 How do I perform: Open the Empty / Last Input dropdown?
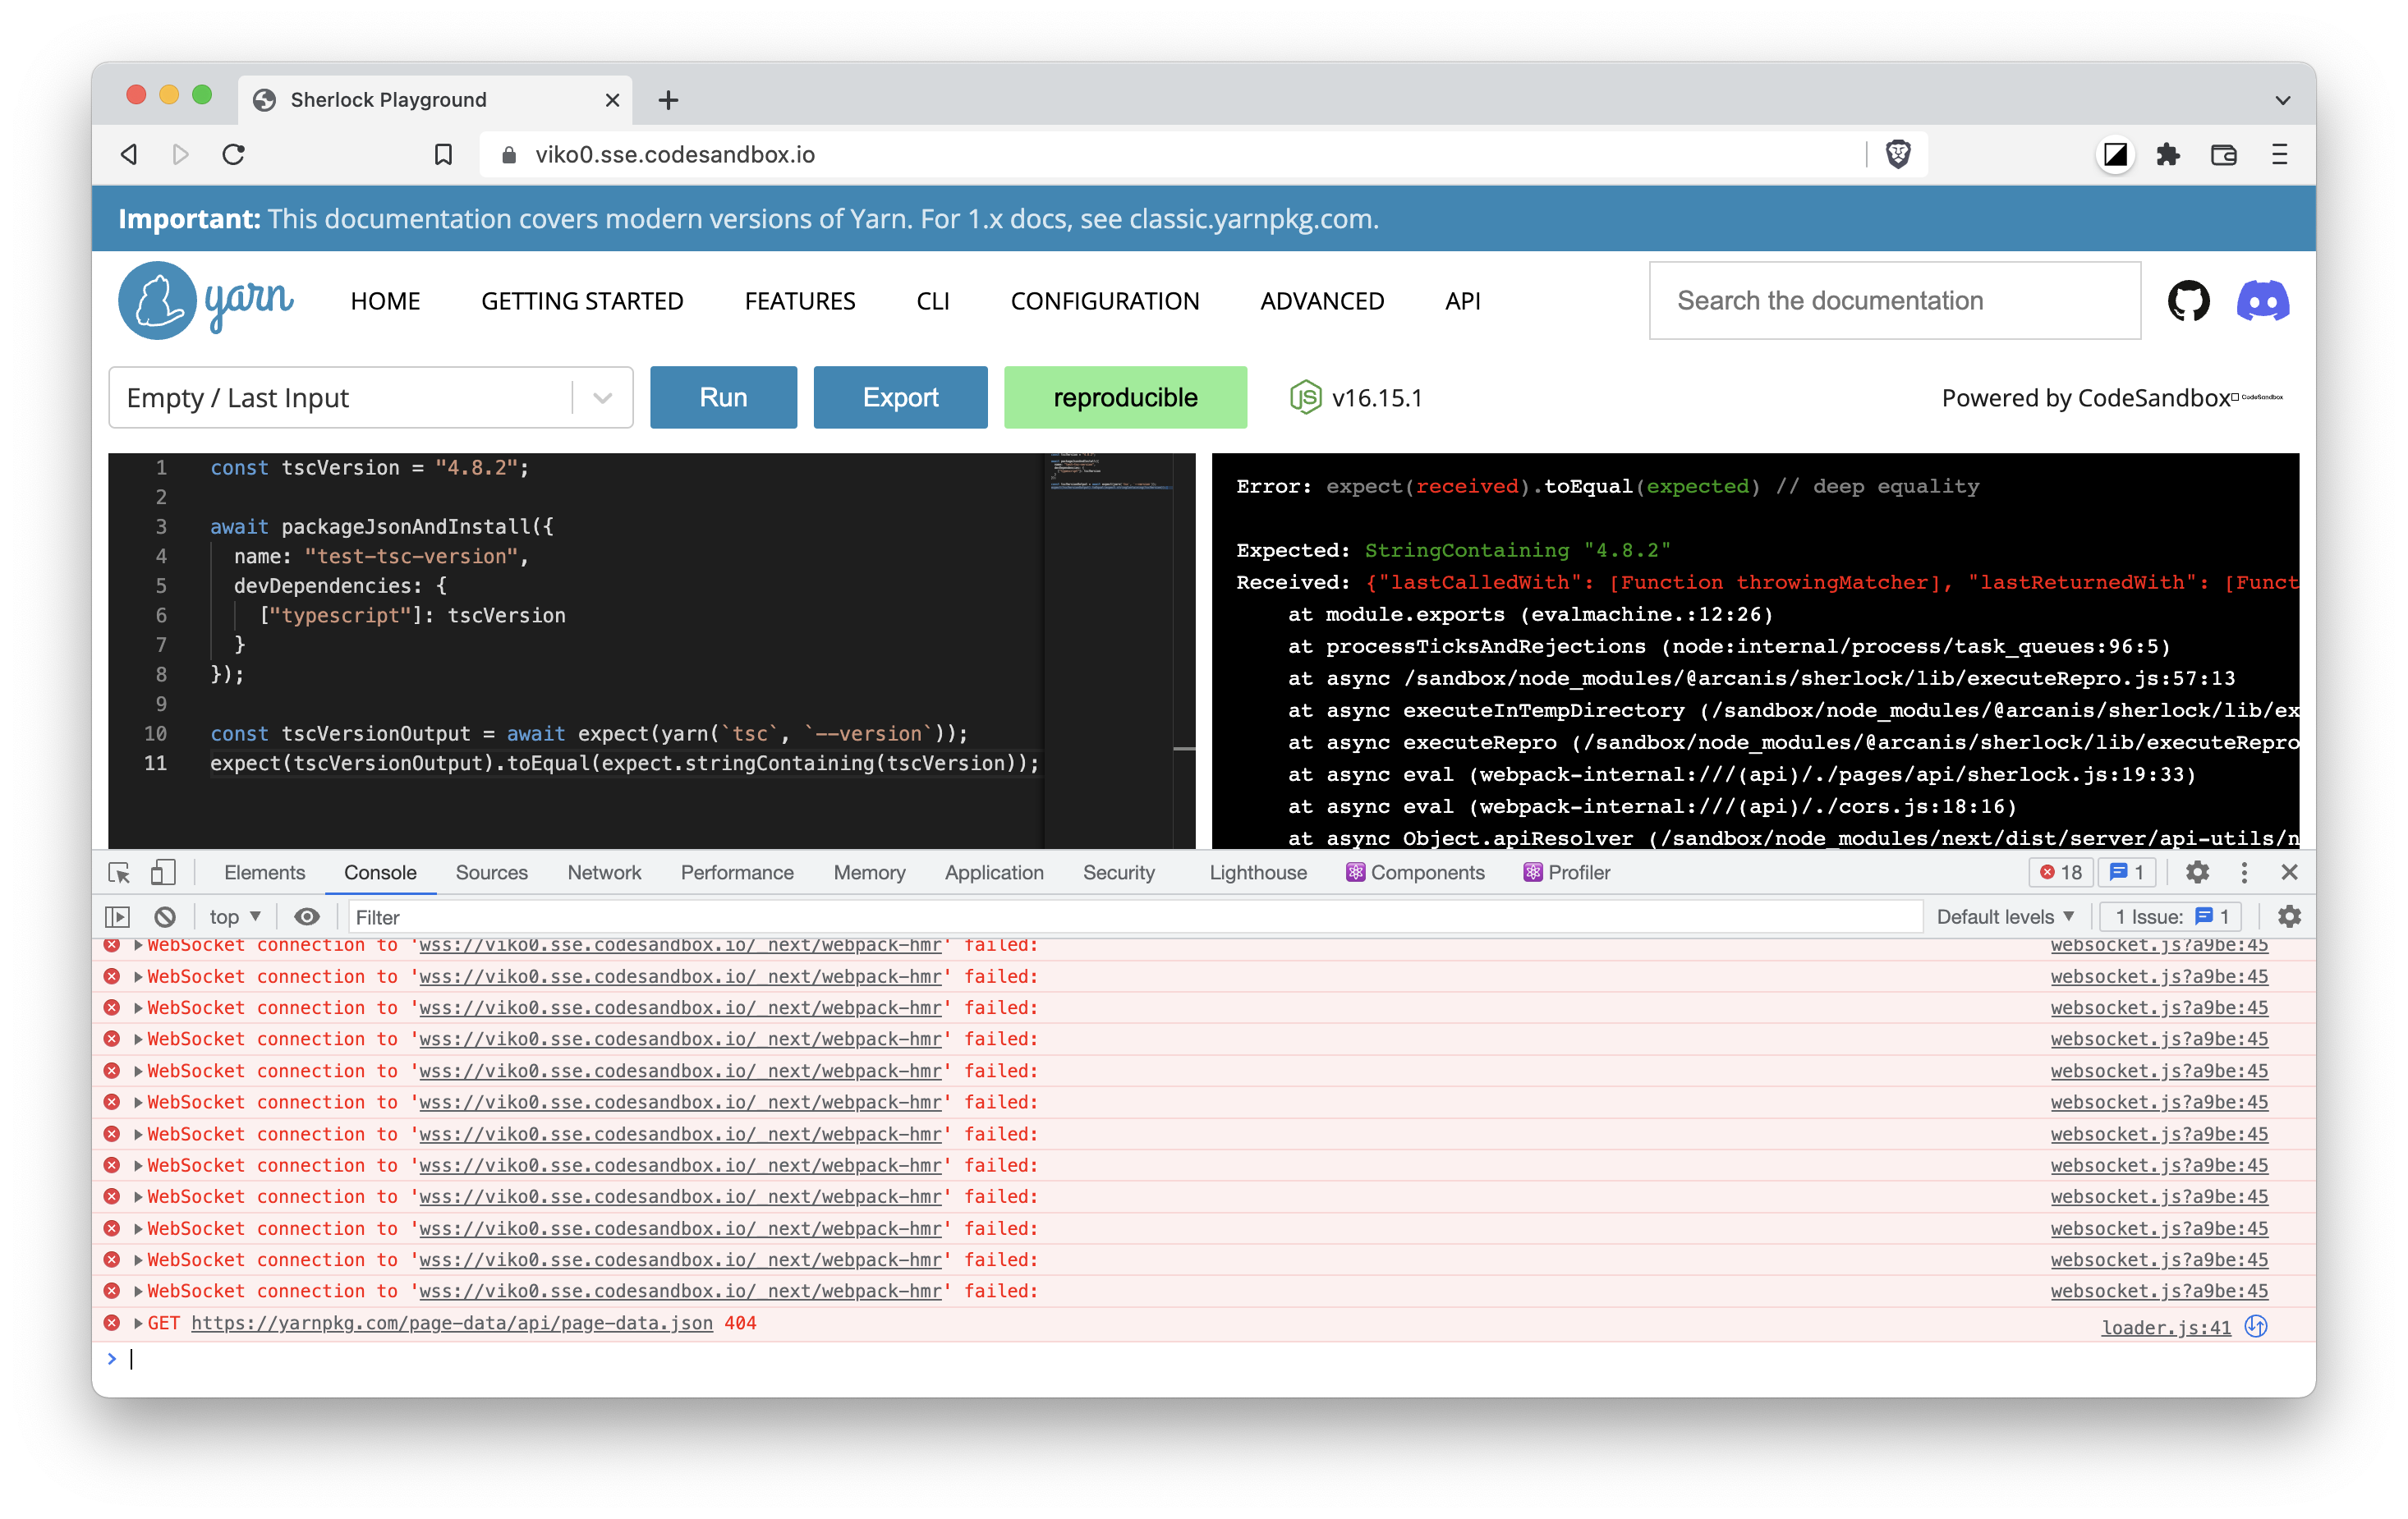click(601, 397)
